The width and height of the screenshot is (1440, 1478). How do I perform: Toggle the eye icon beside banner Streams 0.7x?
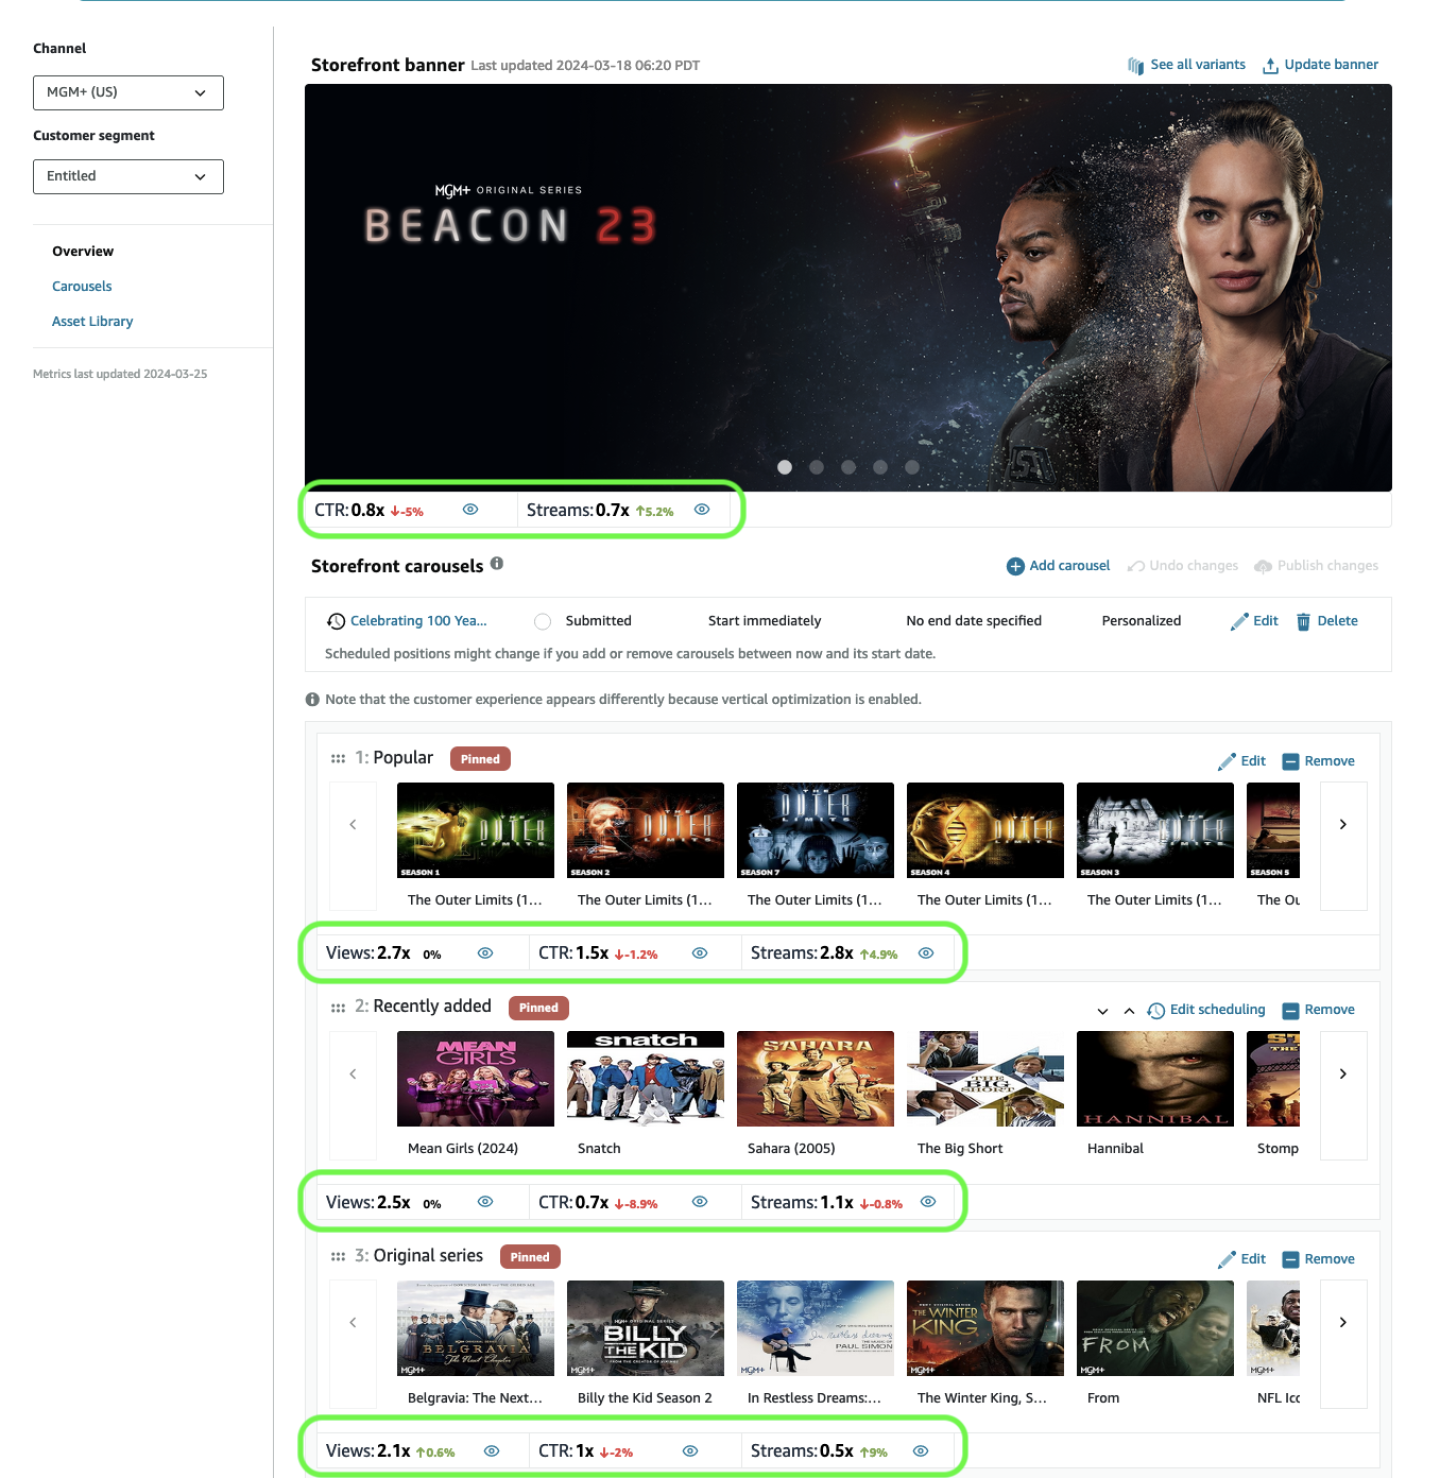tap(702, 510)
